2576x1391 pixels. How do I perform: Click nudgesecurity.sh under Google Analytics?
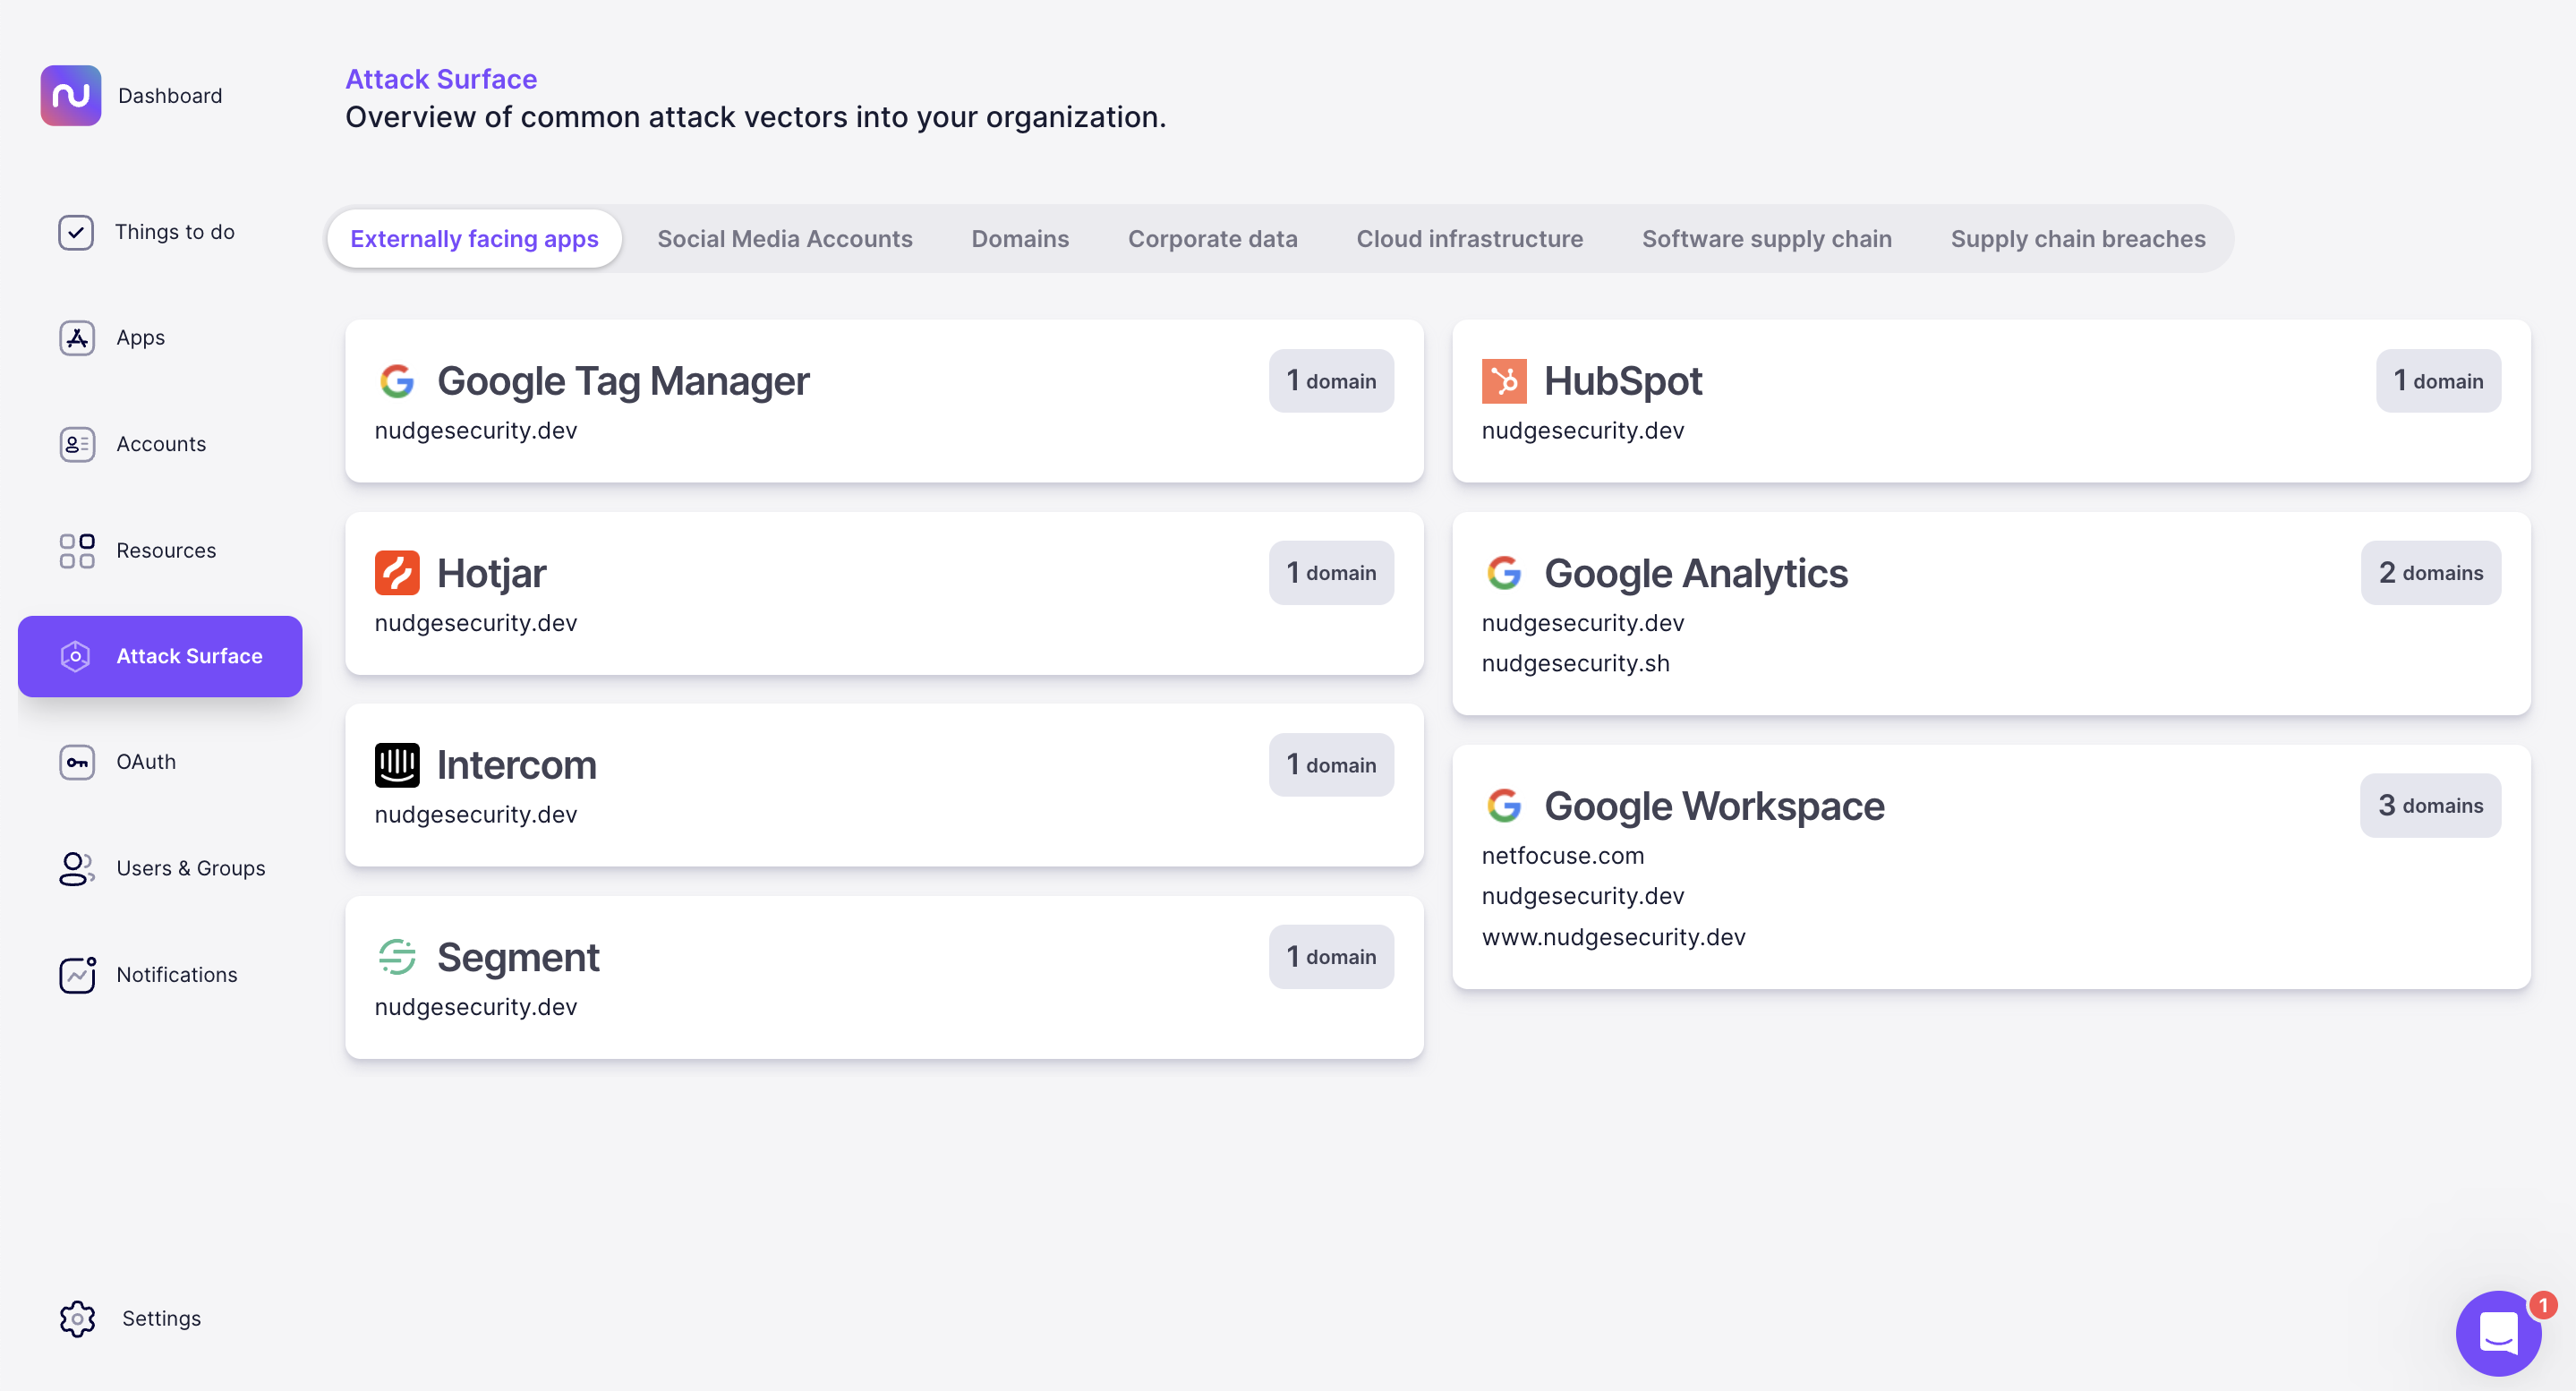pos(1575,663)
